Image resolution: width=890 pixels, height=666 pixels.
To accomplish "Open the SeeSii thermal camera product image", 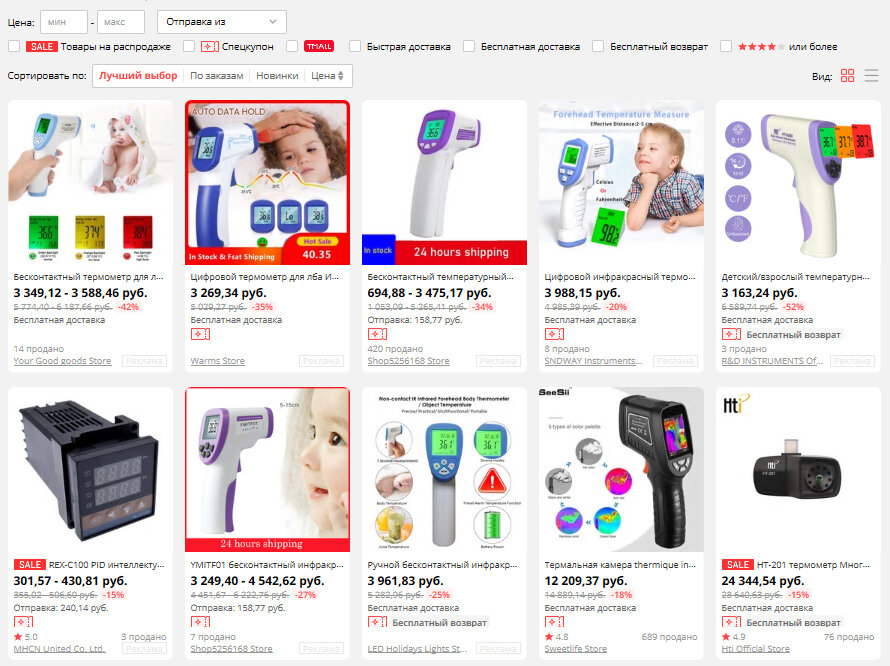I will tap(621, 470).
